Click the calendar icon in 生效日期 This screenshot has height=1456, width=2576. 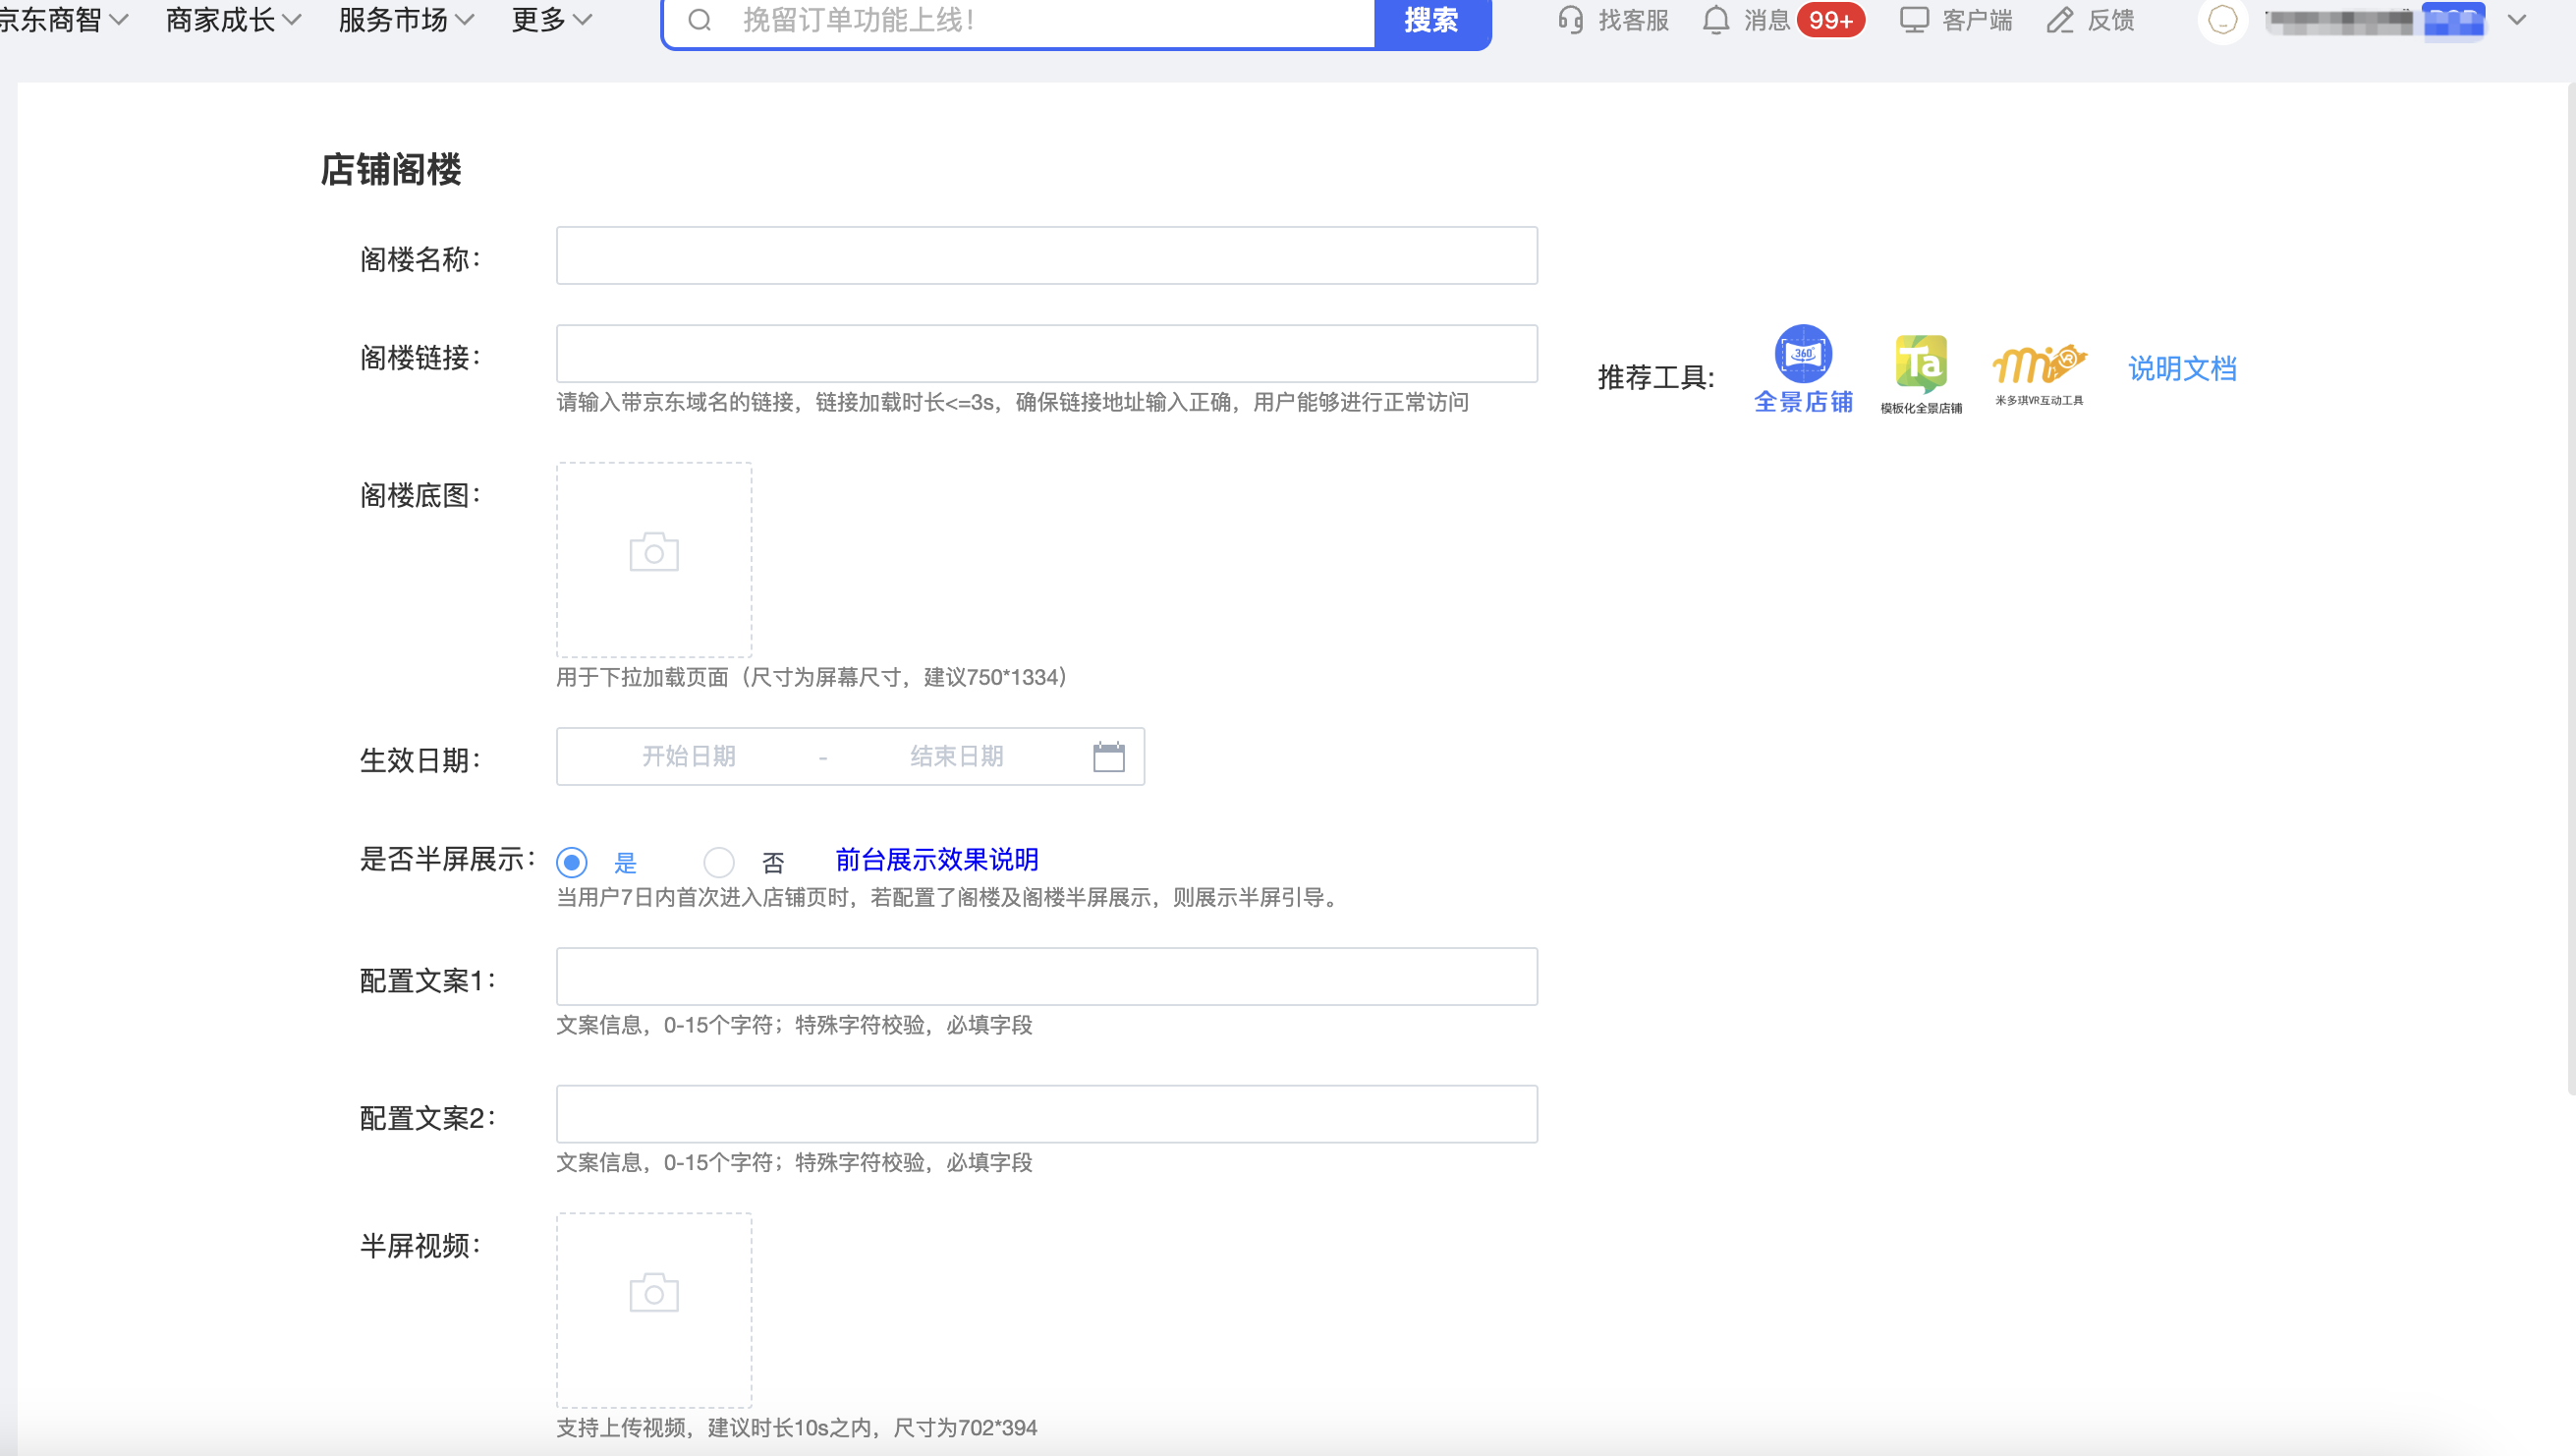(1108, 757)
